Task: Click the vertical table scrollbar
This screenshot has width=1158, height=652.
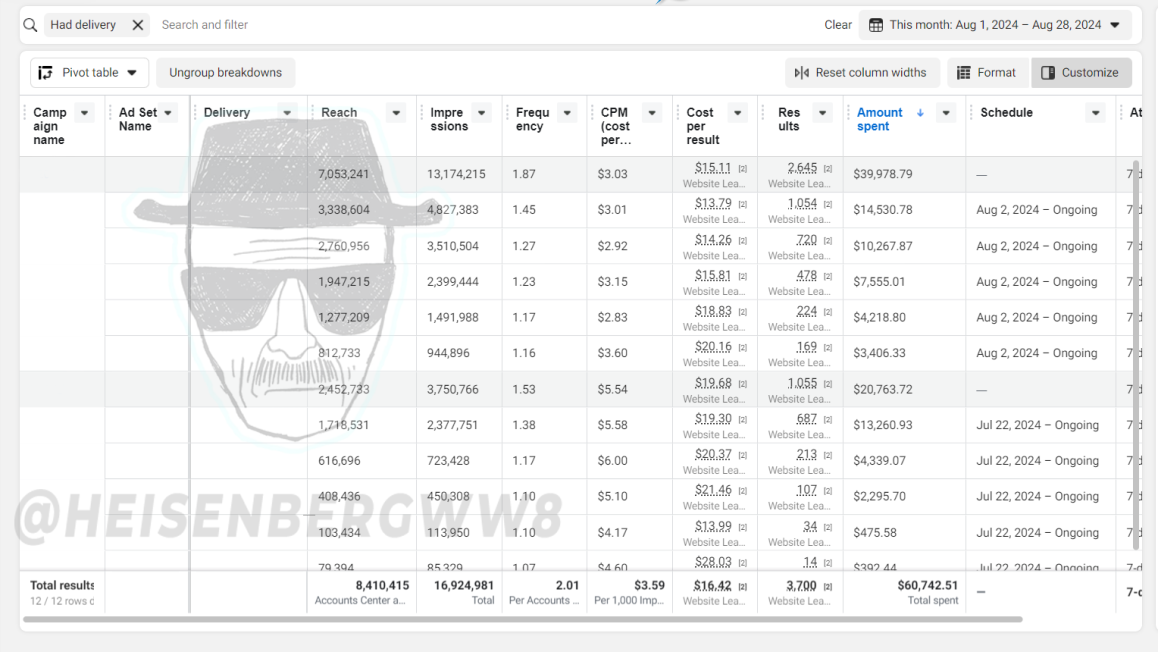Action: click(x=1137, y=354)
